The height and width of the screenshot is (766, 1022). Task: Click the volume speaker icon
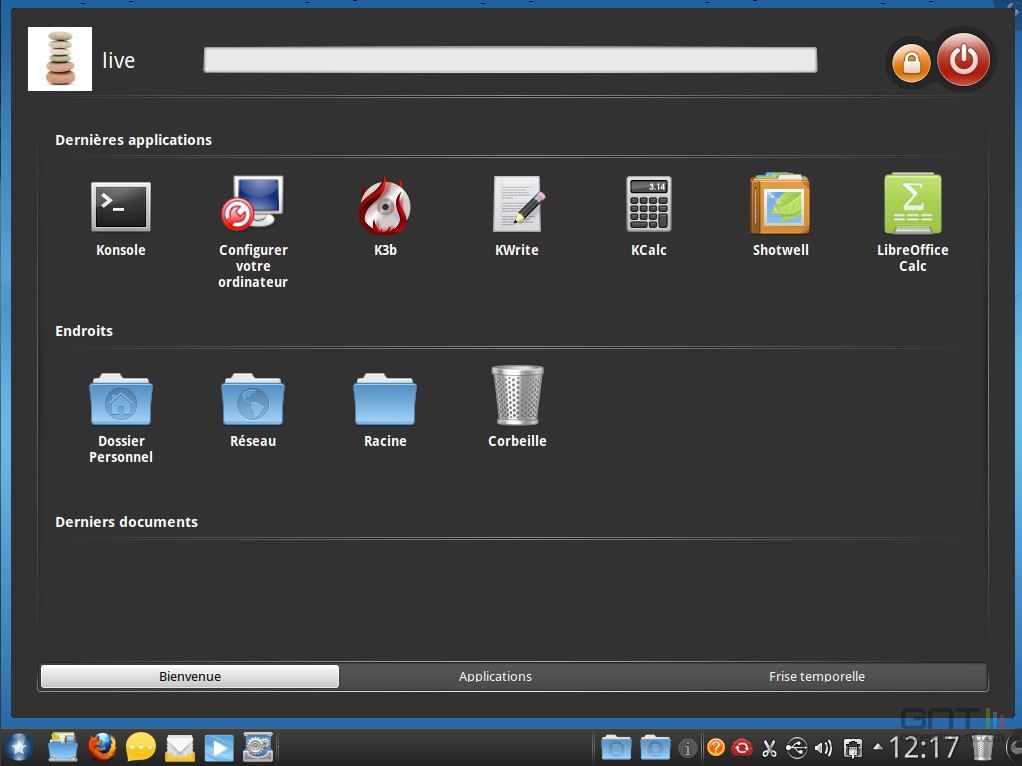pyautogui.click(x=823, y=748)
